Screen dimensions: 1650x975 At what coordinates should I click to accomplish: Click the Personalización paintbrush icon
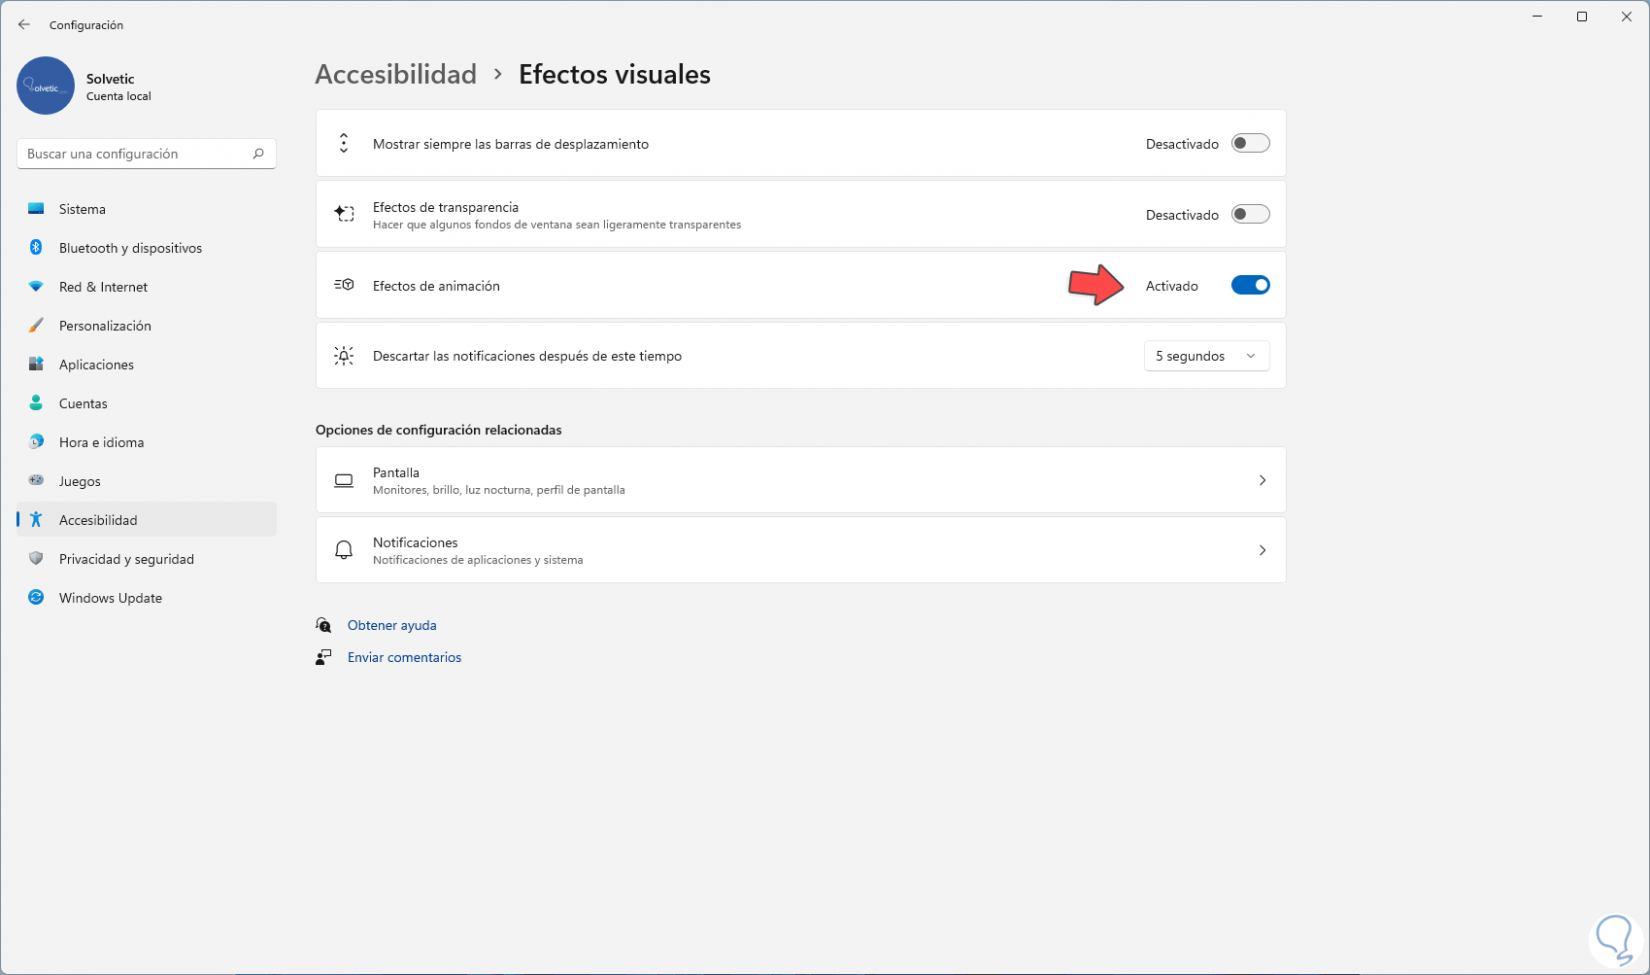click(36, 326)
